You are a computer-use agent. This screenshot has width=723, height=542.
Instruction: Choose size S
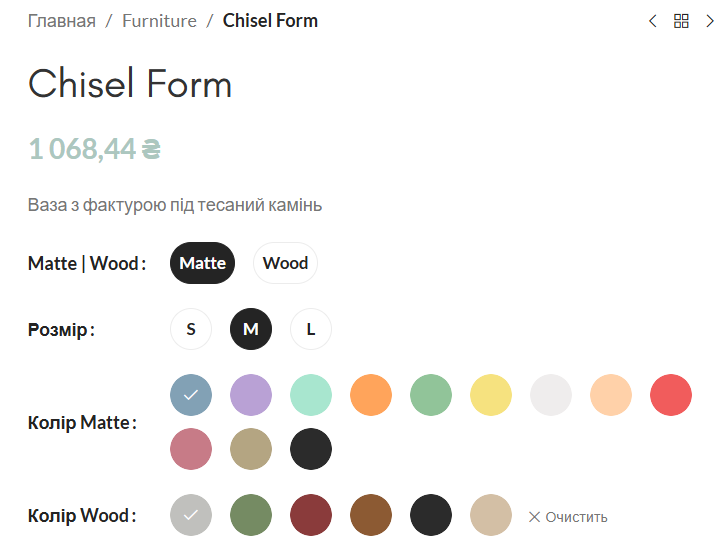191,329
